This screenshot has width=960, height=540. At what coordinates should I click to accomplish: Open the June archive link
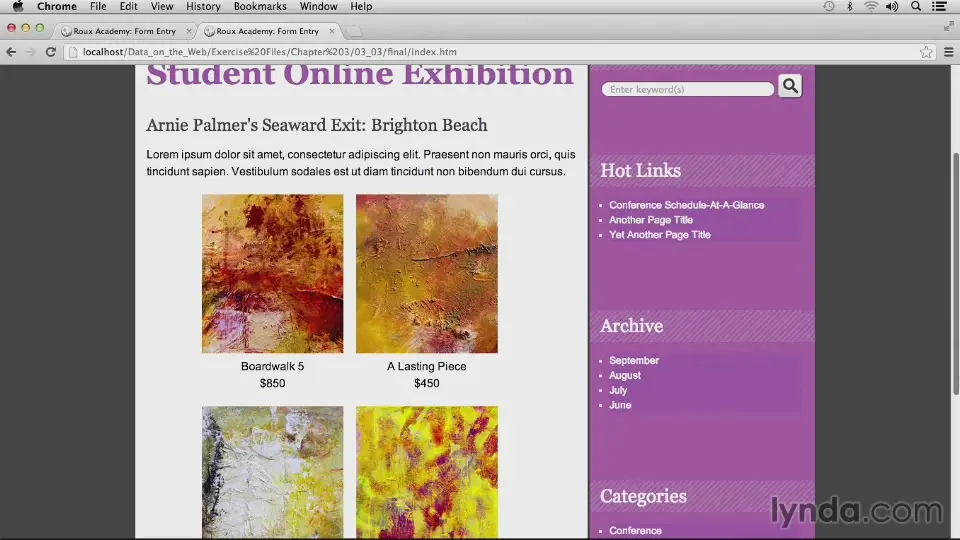(620, 405)
